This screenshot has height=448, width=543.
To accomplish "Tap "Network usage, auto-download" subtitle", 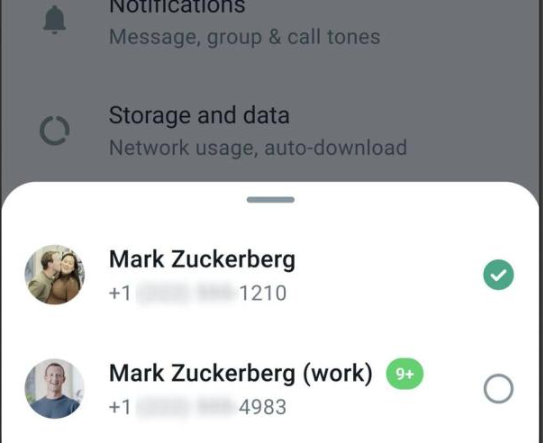I will coord(258,148).
